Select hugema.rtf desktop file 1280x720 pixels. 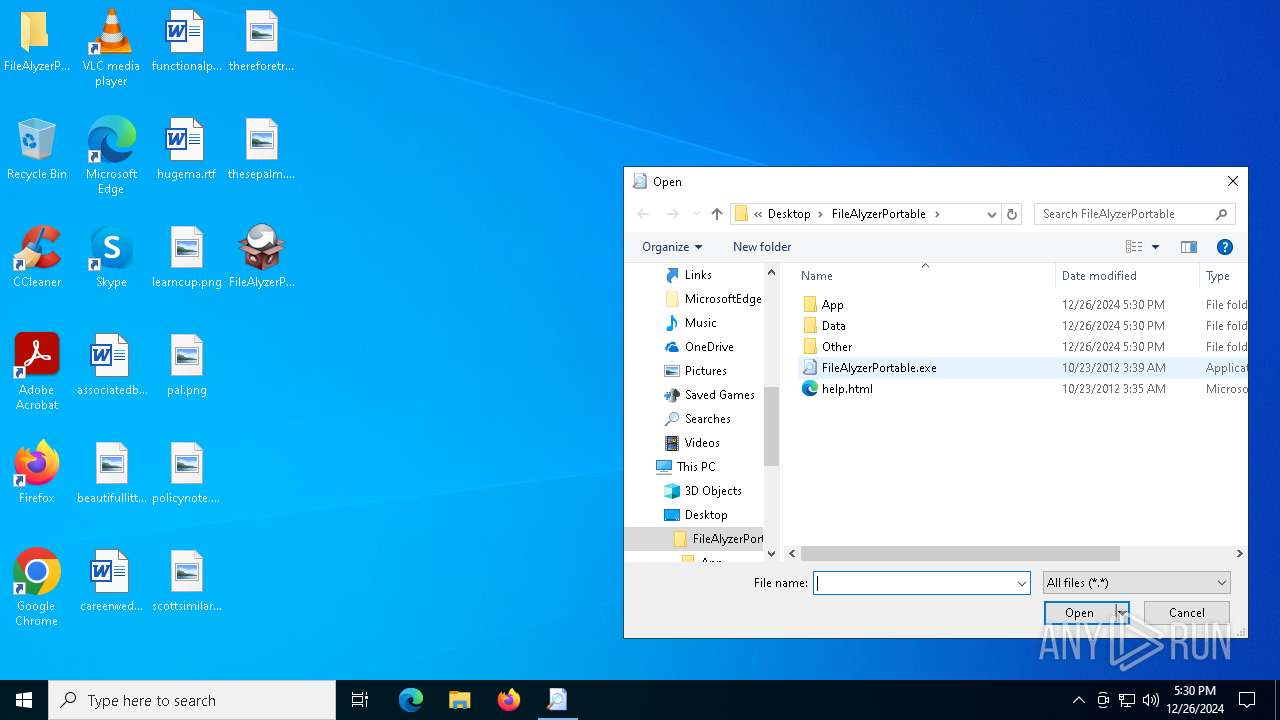pos(186,149)
